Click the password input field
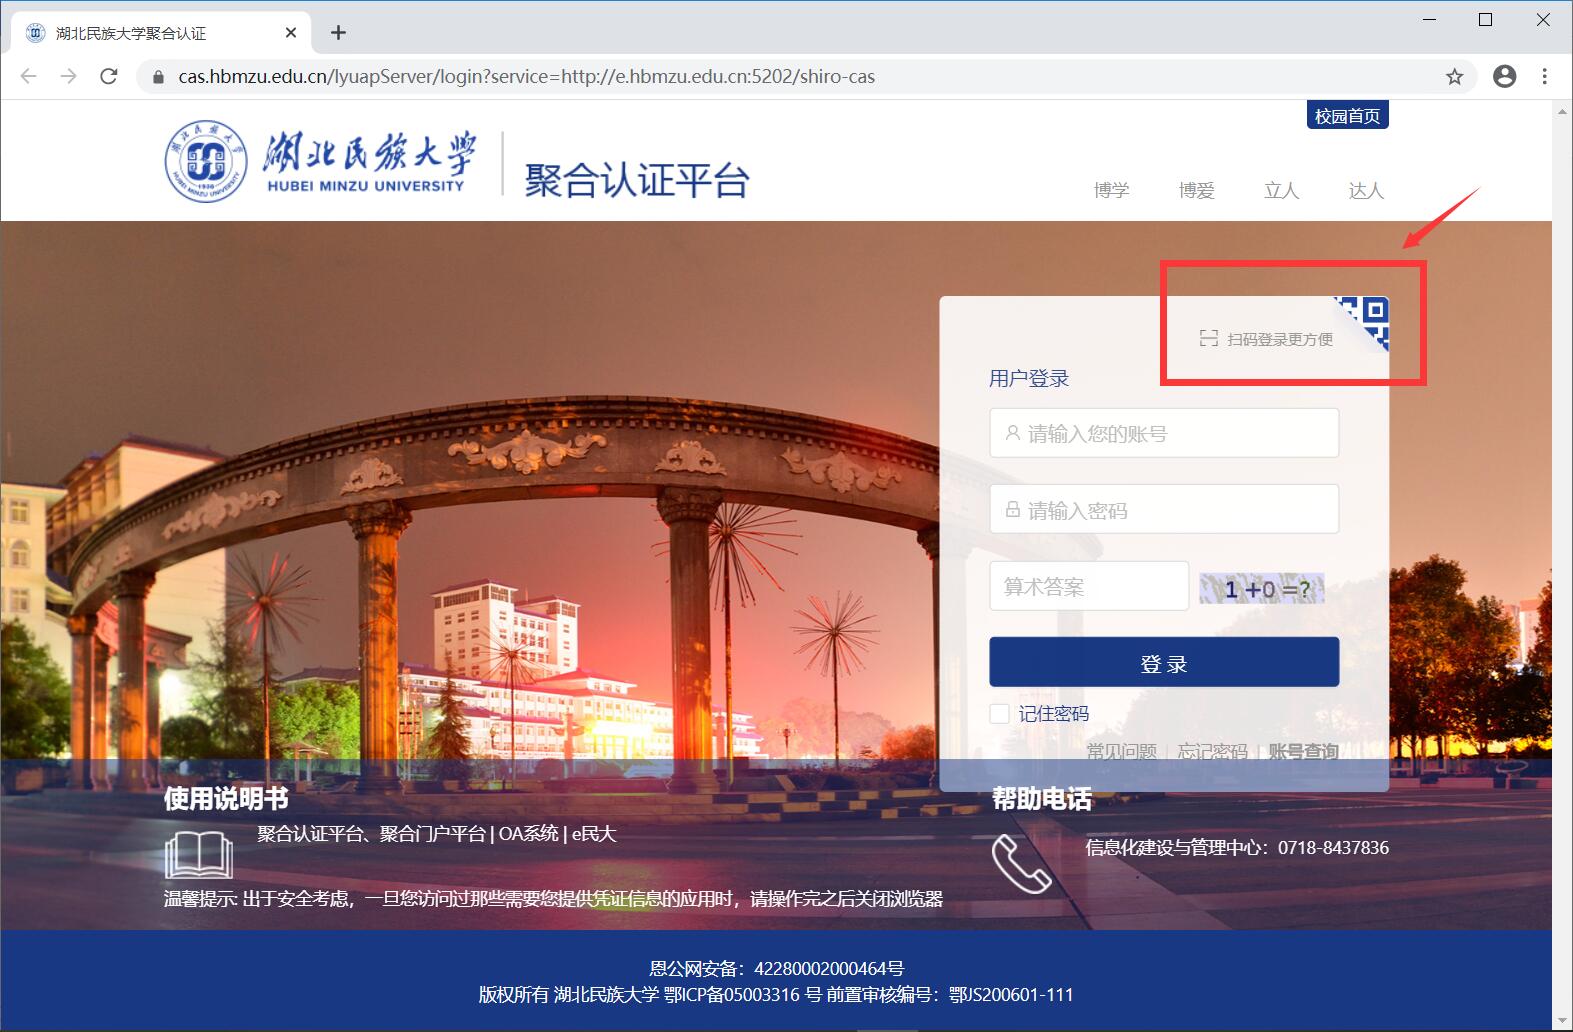 tap(1164, 510)
